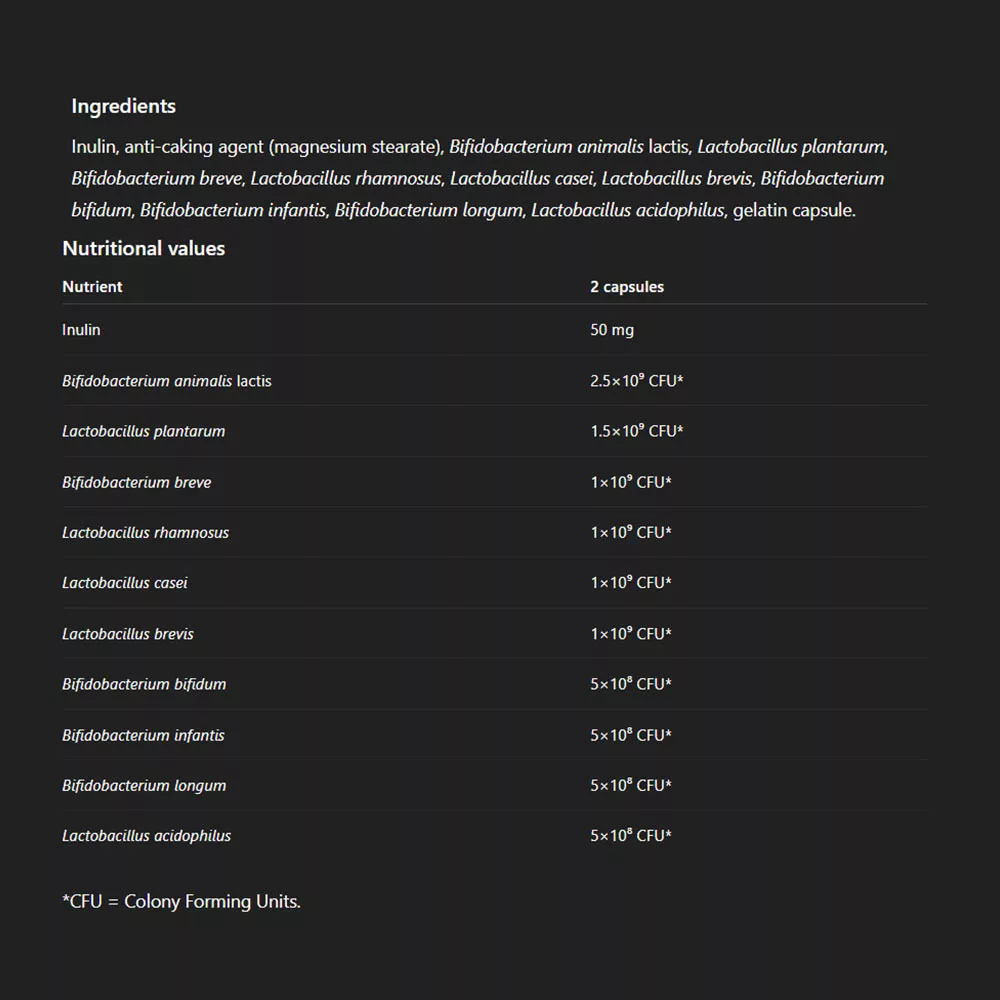Select the Nutrient column header
The height and width of the screenshot is (1000, 1000).
[x=92, y=287]
